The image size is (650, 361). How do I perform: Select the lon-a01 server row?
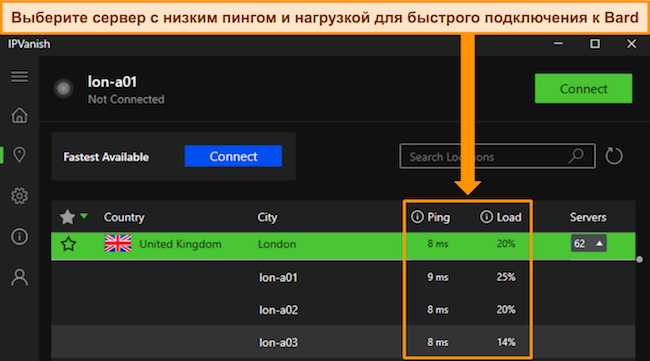click(343, 277)
